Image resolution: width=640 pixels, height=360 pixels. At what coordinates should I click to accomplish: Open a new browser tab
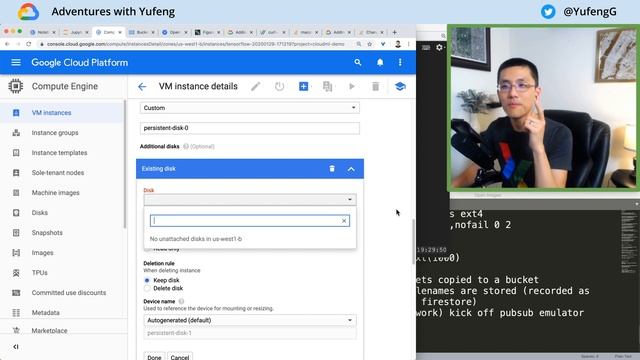394,32
